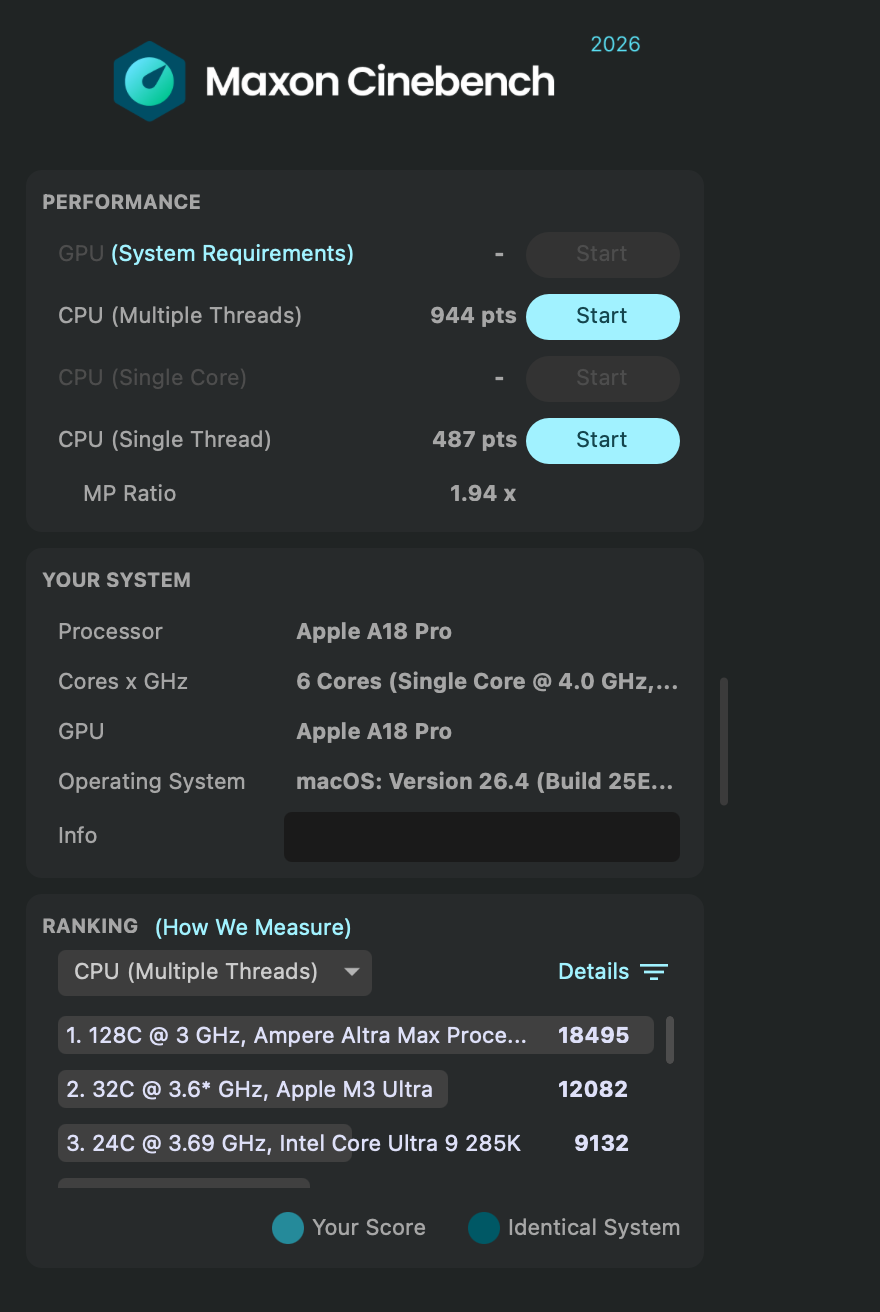The image size is (880, 1312).
Task: Start the CPU Multiple Threads benchmark
Action: [x=602, y=316]
